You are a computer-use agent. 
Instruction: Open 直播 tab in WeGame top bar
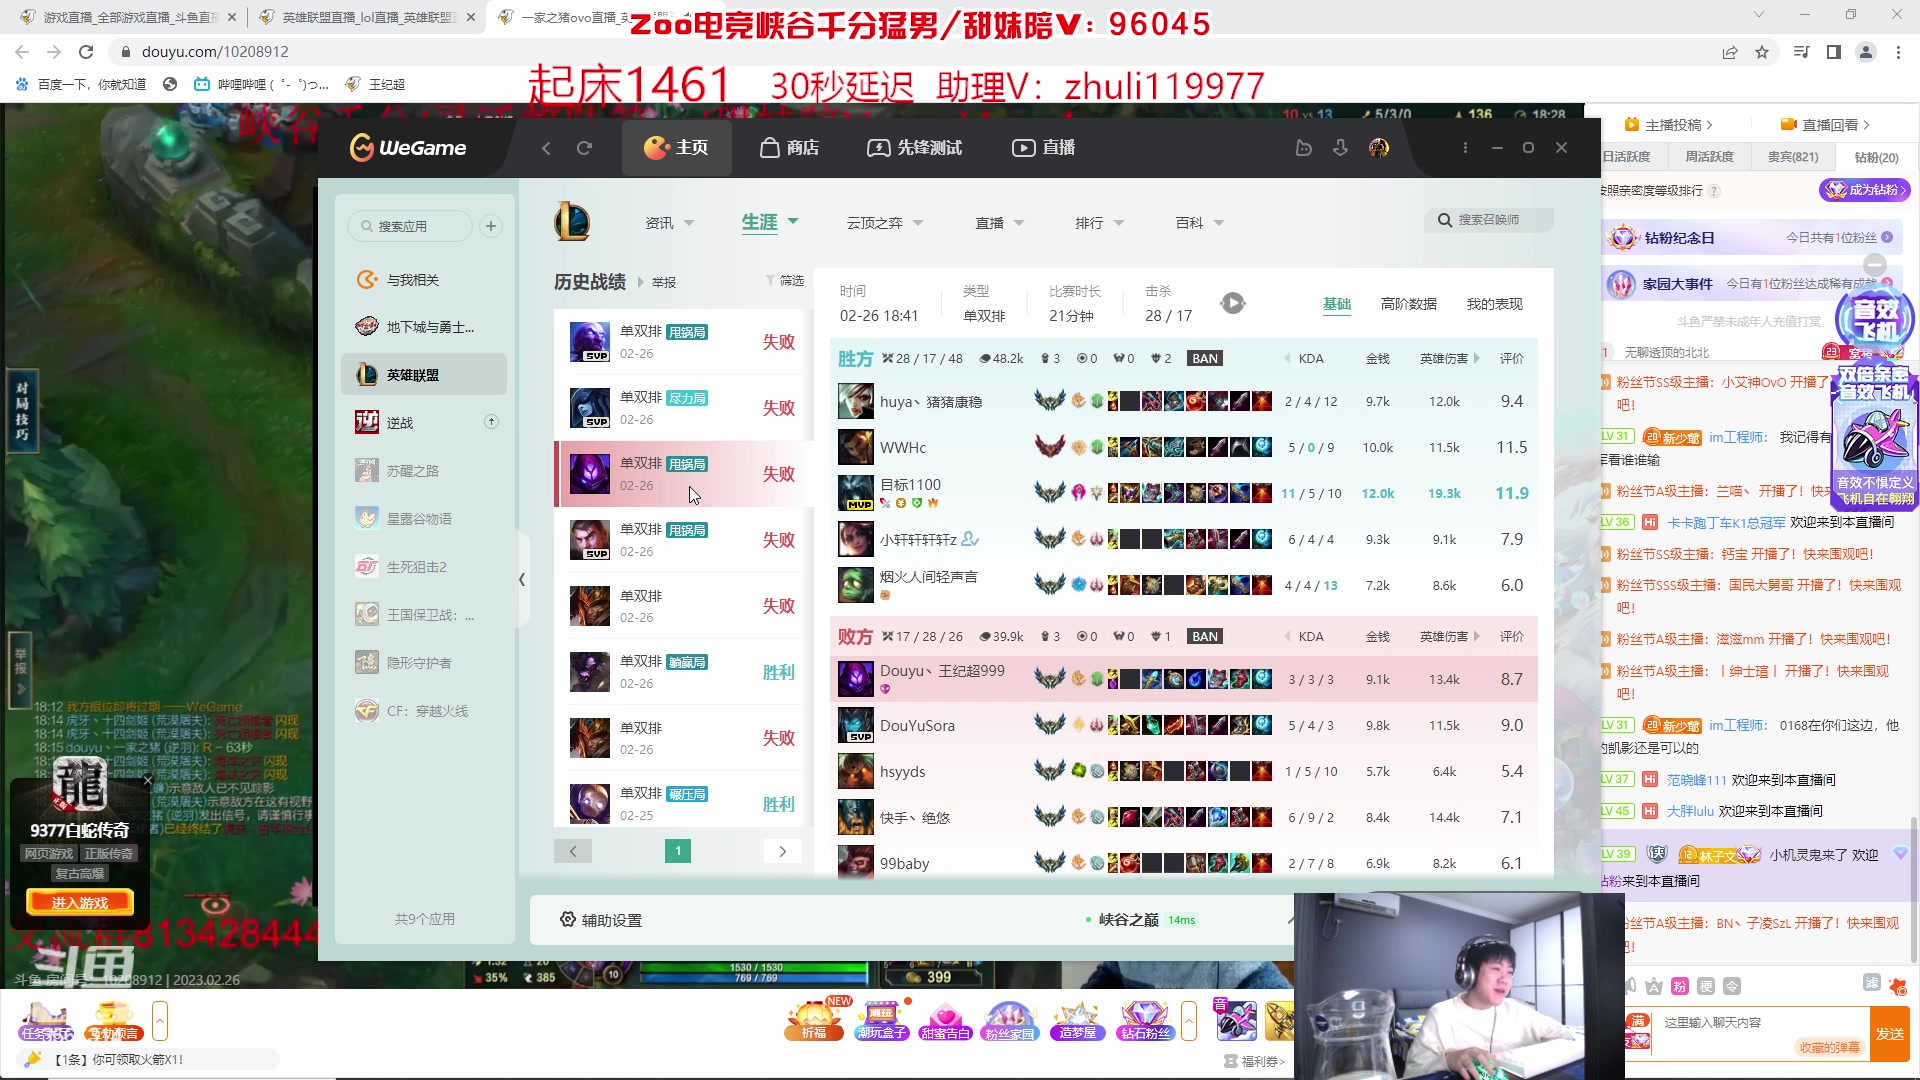click(x=1043, y=148)
